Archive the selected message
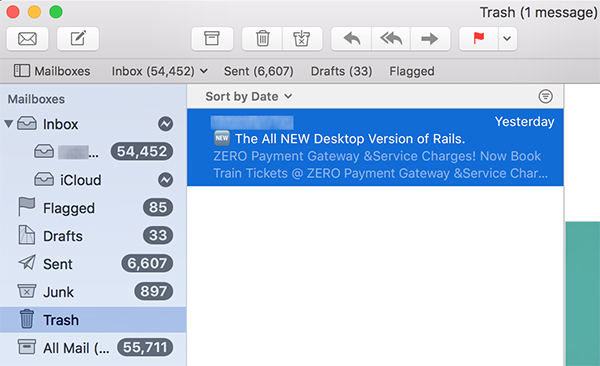The height and width of the screenshot is (366, 600). pyautogui.click(x=212, y=39)
